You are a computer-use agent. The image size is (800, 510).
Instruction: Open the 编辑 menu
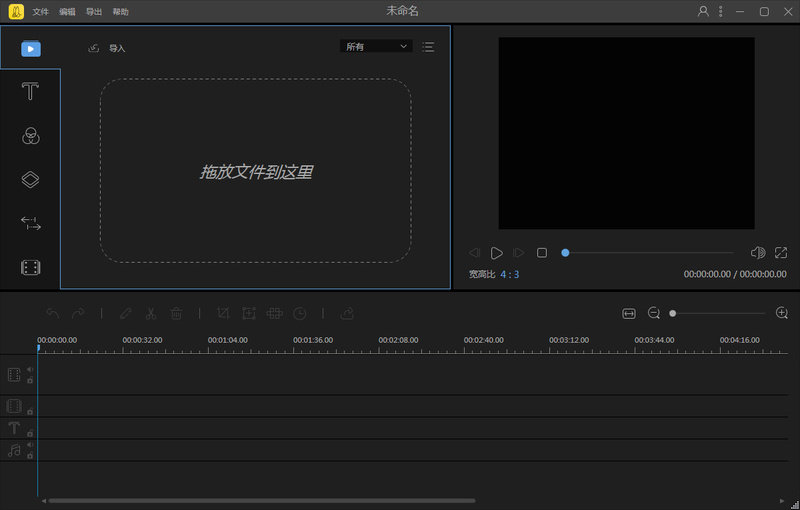click(x=67, y=12)
